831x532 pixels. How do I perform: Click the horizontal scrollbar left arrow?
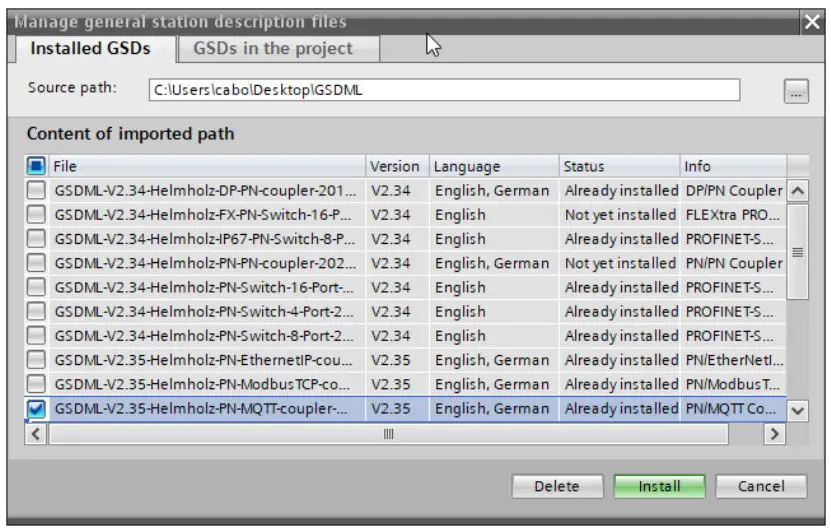[x=36, y=435]
